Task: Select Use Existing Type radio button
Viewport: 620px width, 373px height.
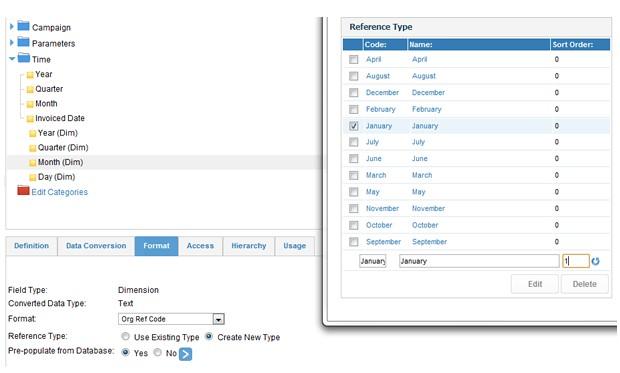Action: tap(125, 336)
